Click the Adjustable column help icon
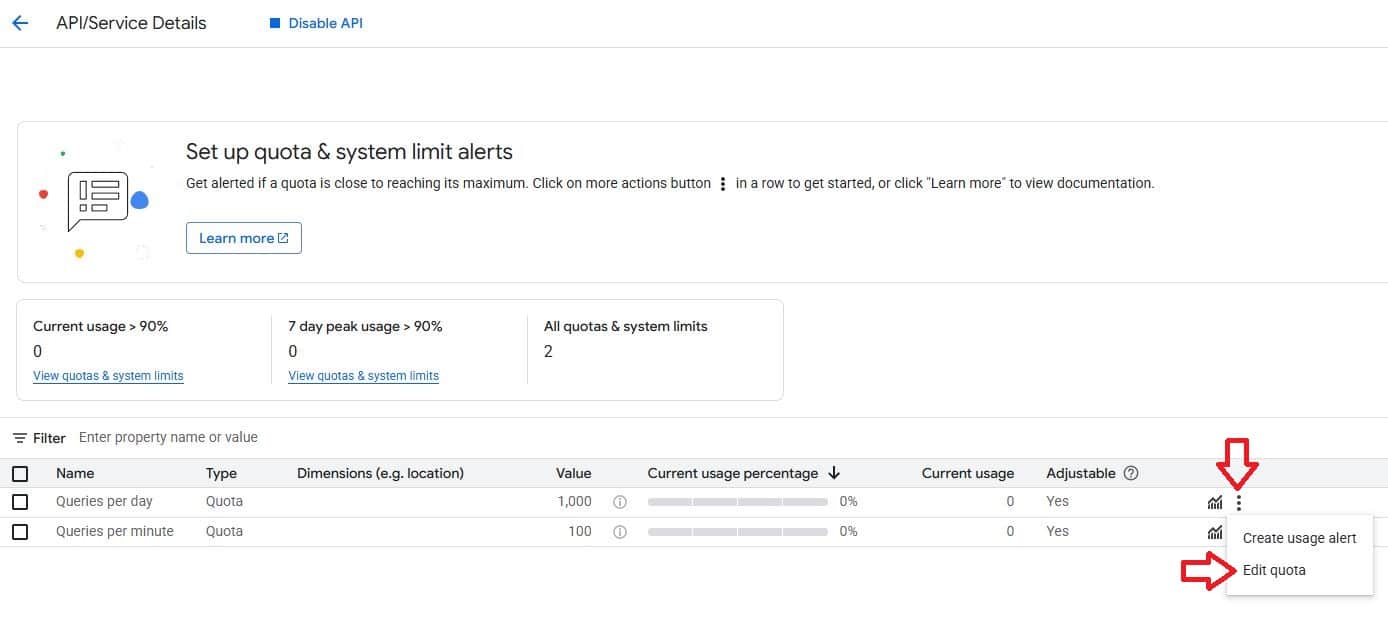This screenshot has height=625, width=1388. [x=1131, y=473]
